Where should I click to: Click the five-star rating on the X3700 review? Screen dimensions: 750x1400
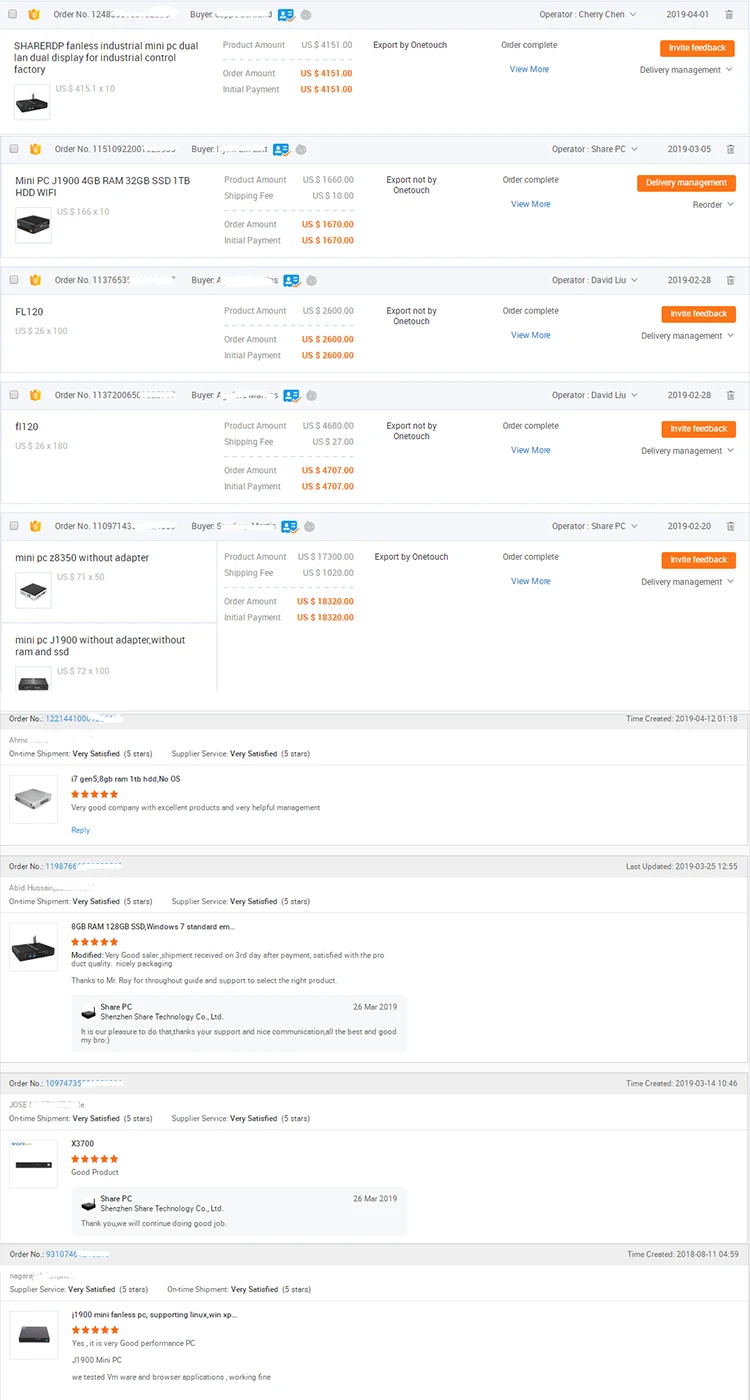[94, 1159]
